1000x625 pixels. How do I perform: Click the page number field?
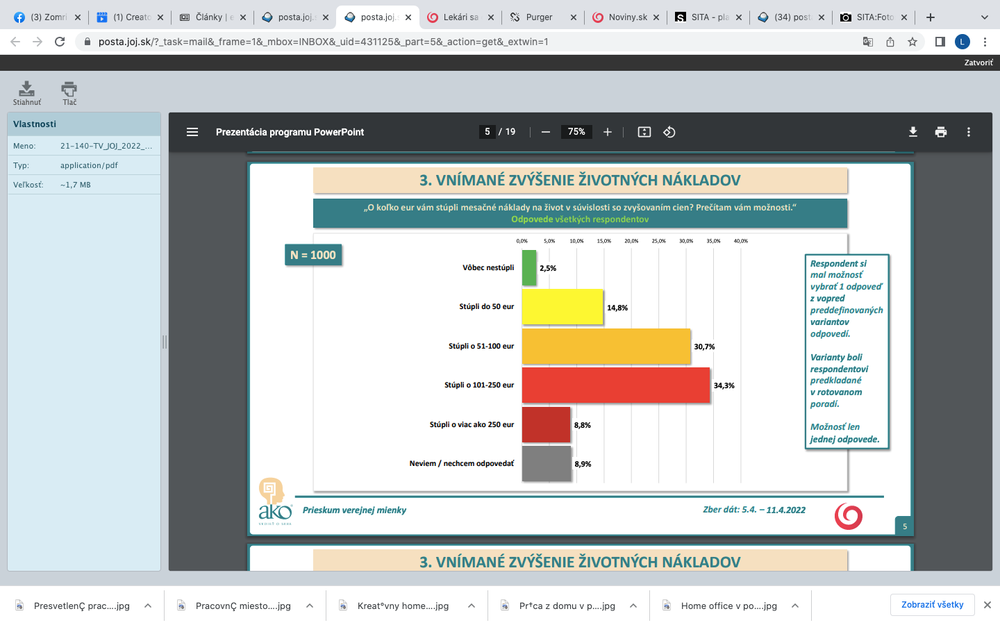click(488, 132)
